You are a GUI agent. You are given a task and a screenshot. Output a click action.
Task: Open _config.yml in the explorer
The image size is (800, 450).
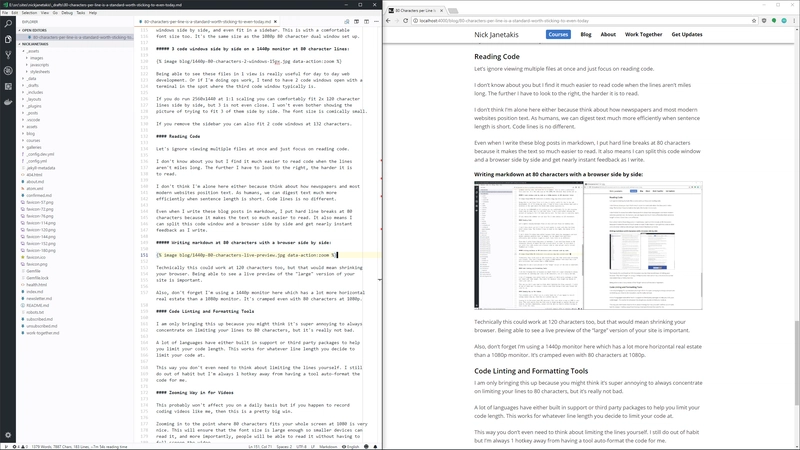click(37, 161)
